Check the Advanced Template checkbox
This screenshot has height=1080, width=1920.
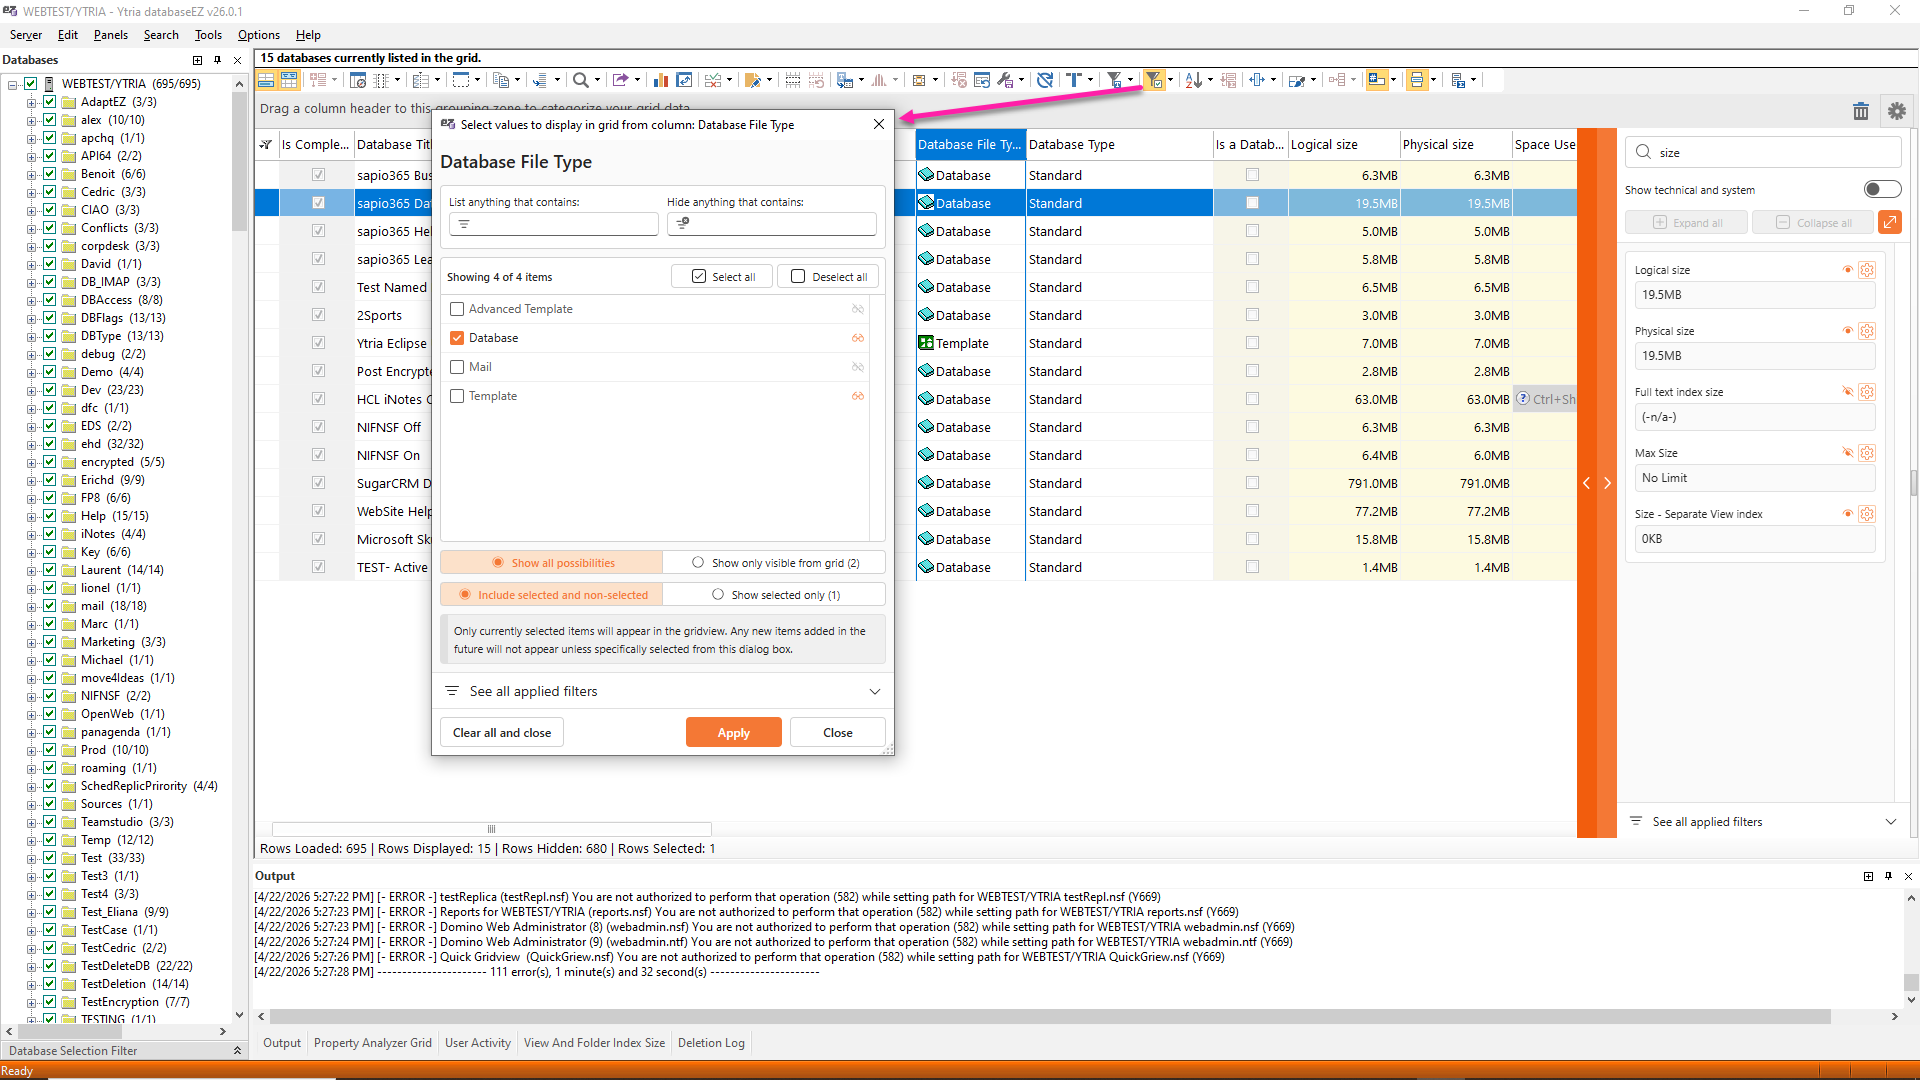(x=457, y=309)
